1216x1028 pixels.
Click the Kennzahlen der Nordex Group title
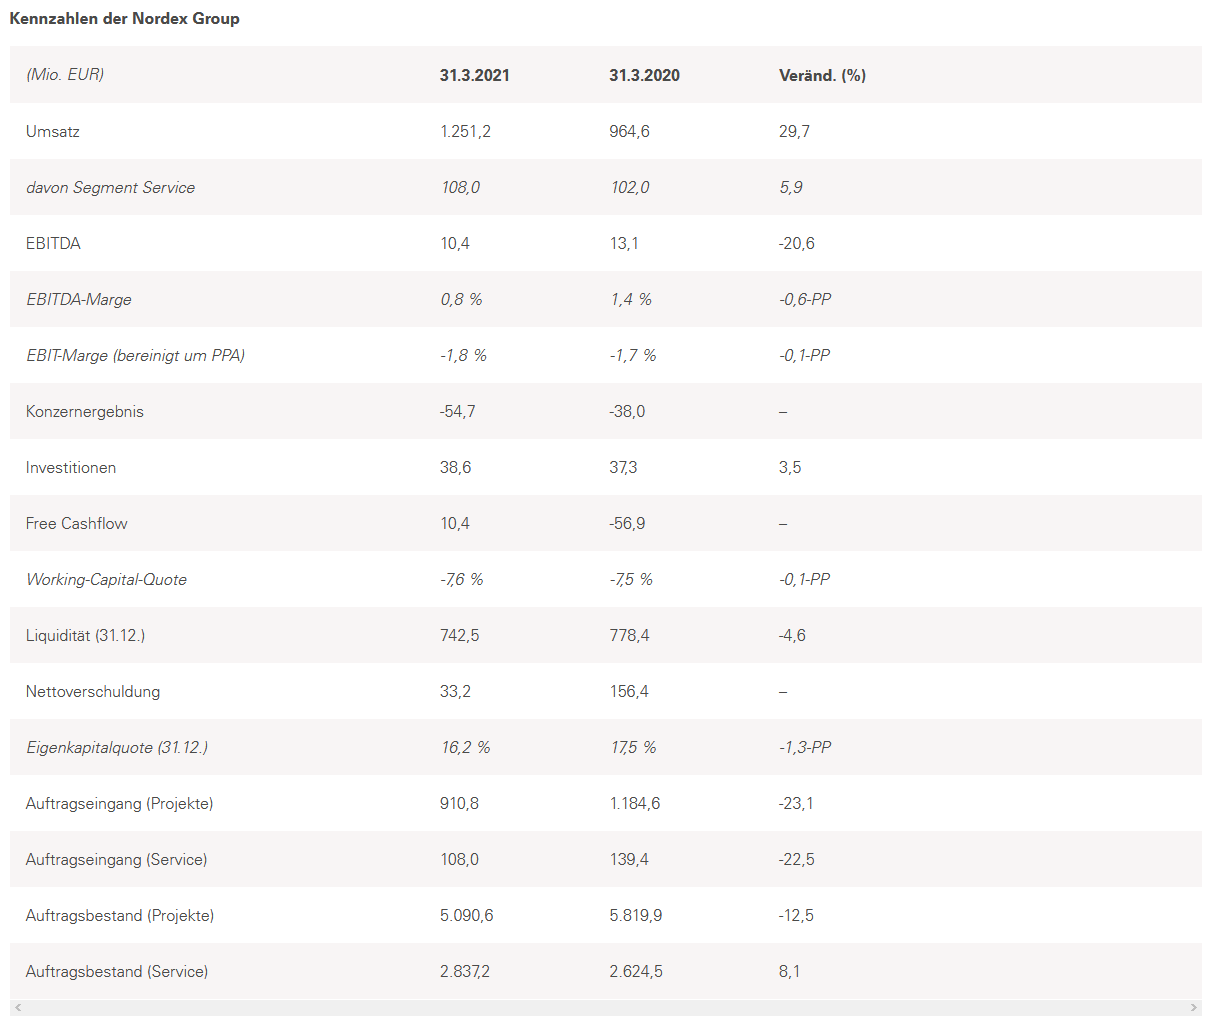click(124, 19)
